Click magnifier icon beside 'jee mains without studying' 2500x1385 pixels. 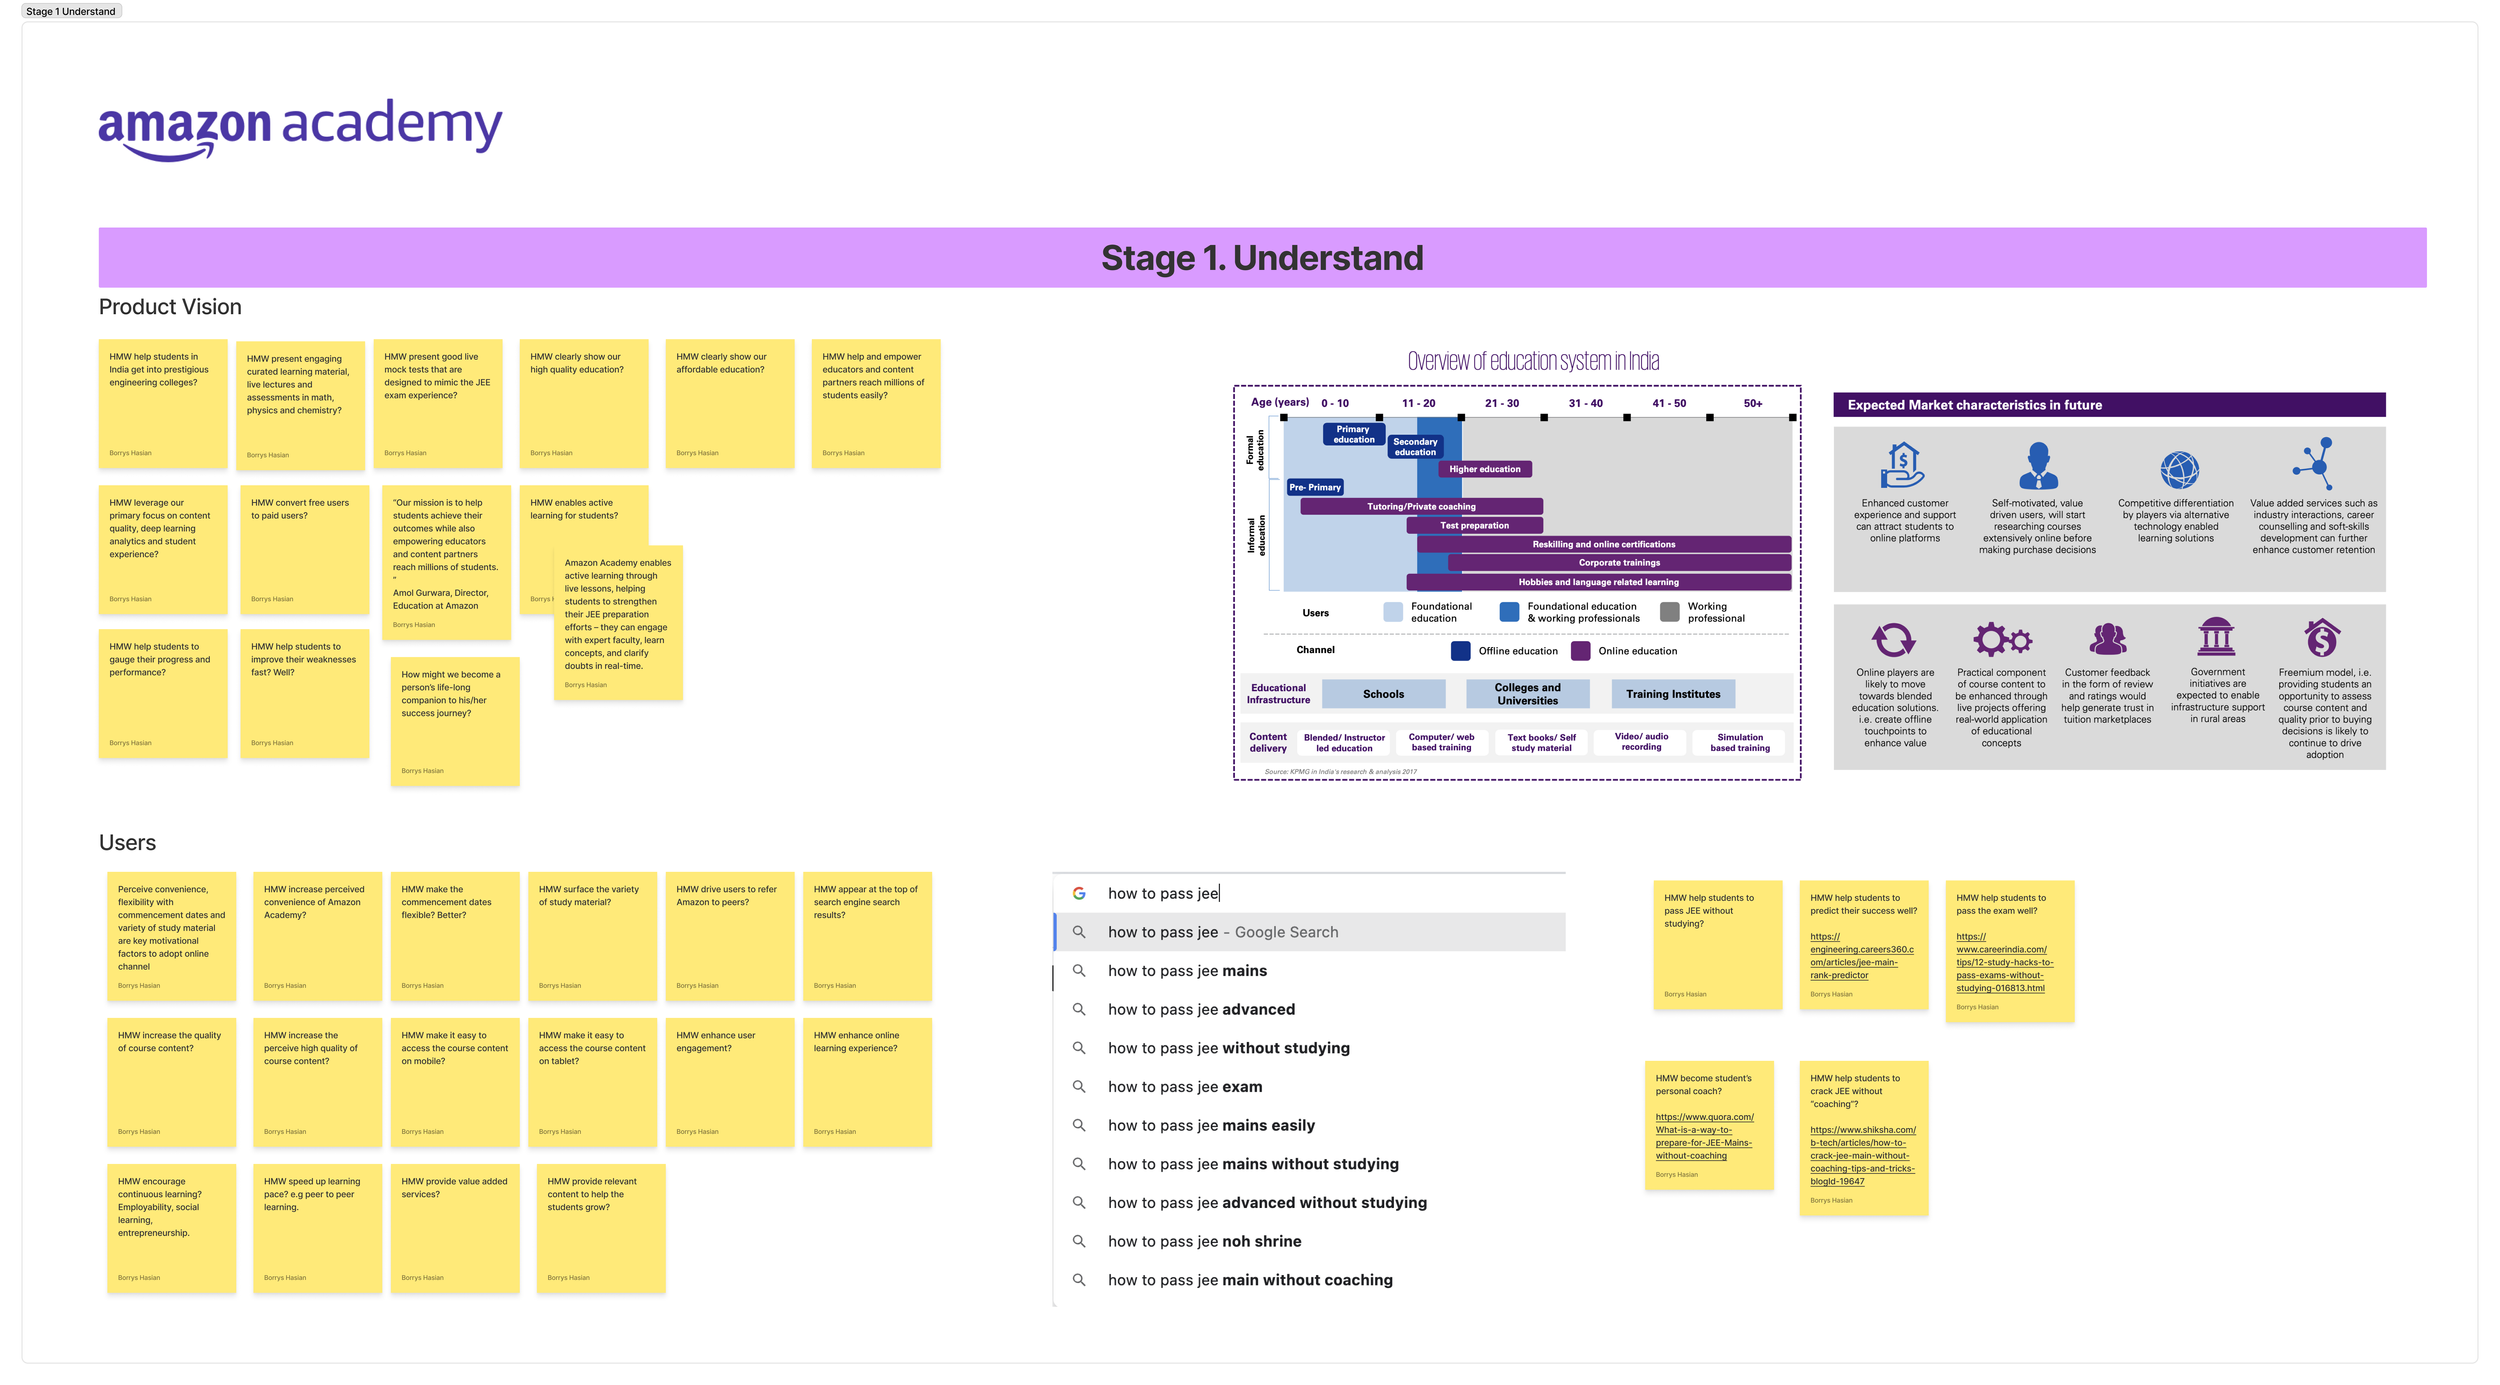click(x=1079, y=1164)
